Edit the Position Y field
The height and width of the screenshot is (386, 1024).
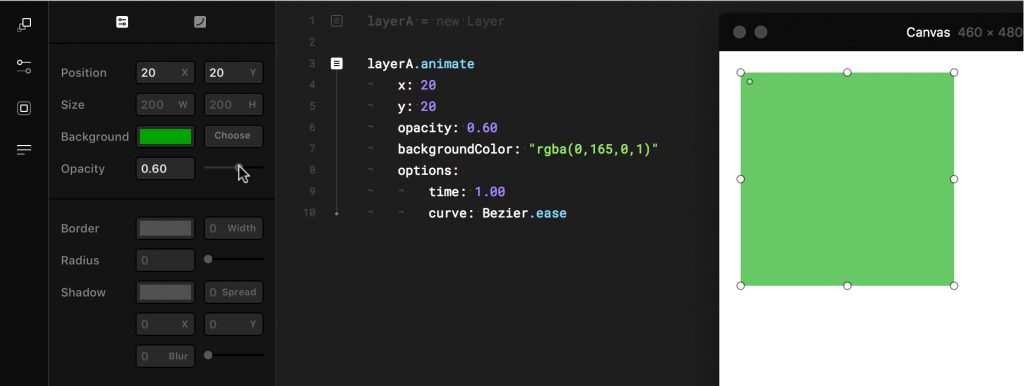(x=234, y=72)
